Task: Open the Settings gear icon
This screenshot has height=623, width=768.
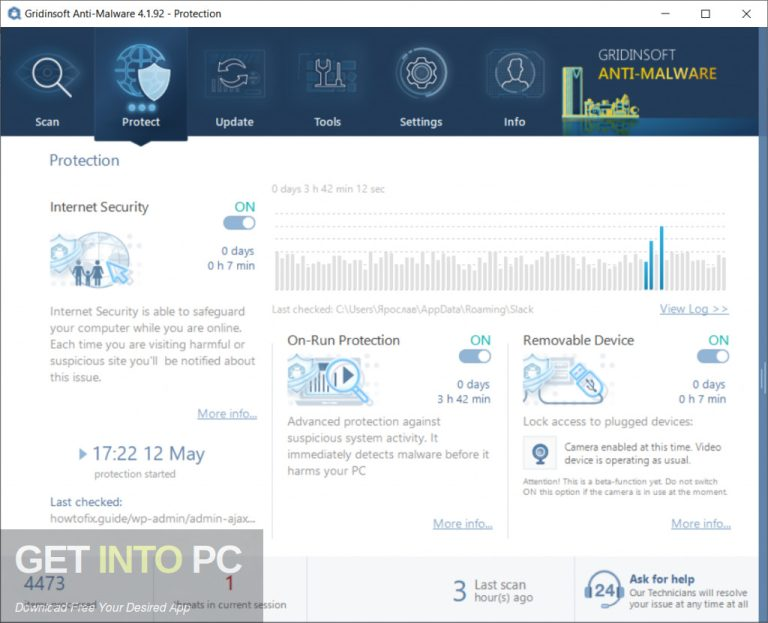Action: coord(421,73)
